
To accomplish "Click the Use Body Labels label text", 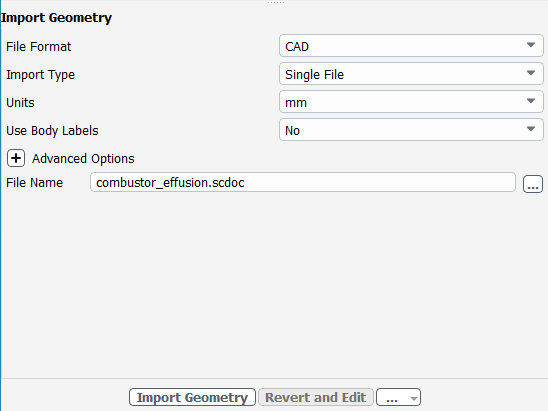I will (52, 130).
